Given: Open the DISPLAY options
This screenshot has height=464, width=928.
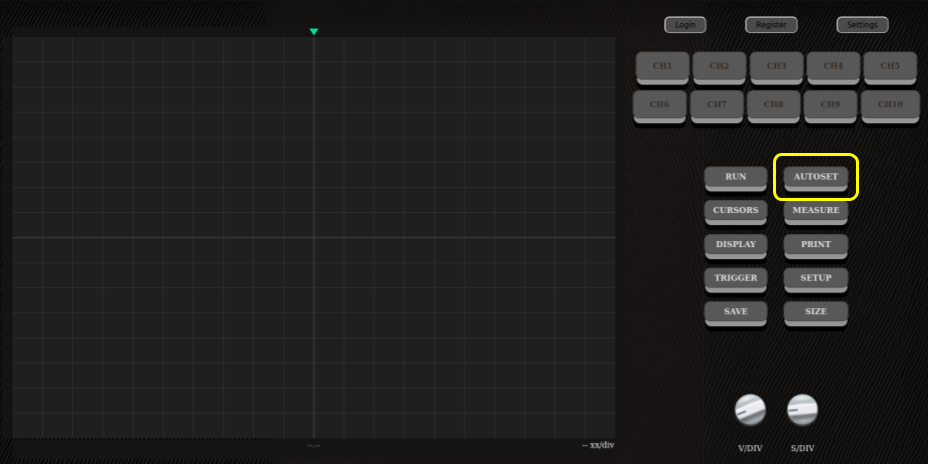Looking at the screenshot, I should (736, 246).
